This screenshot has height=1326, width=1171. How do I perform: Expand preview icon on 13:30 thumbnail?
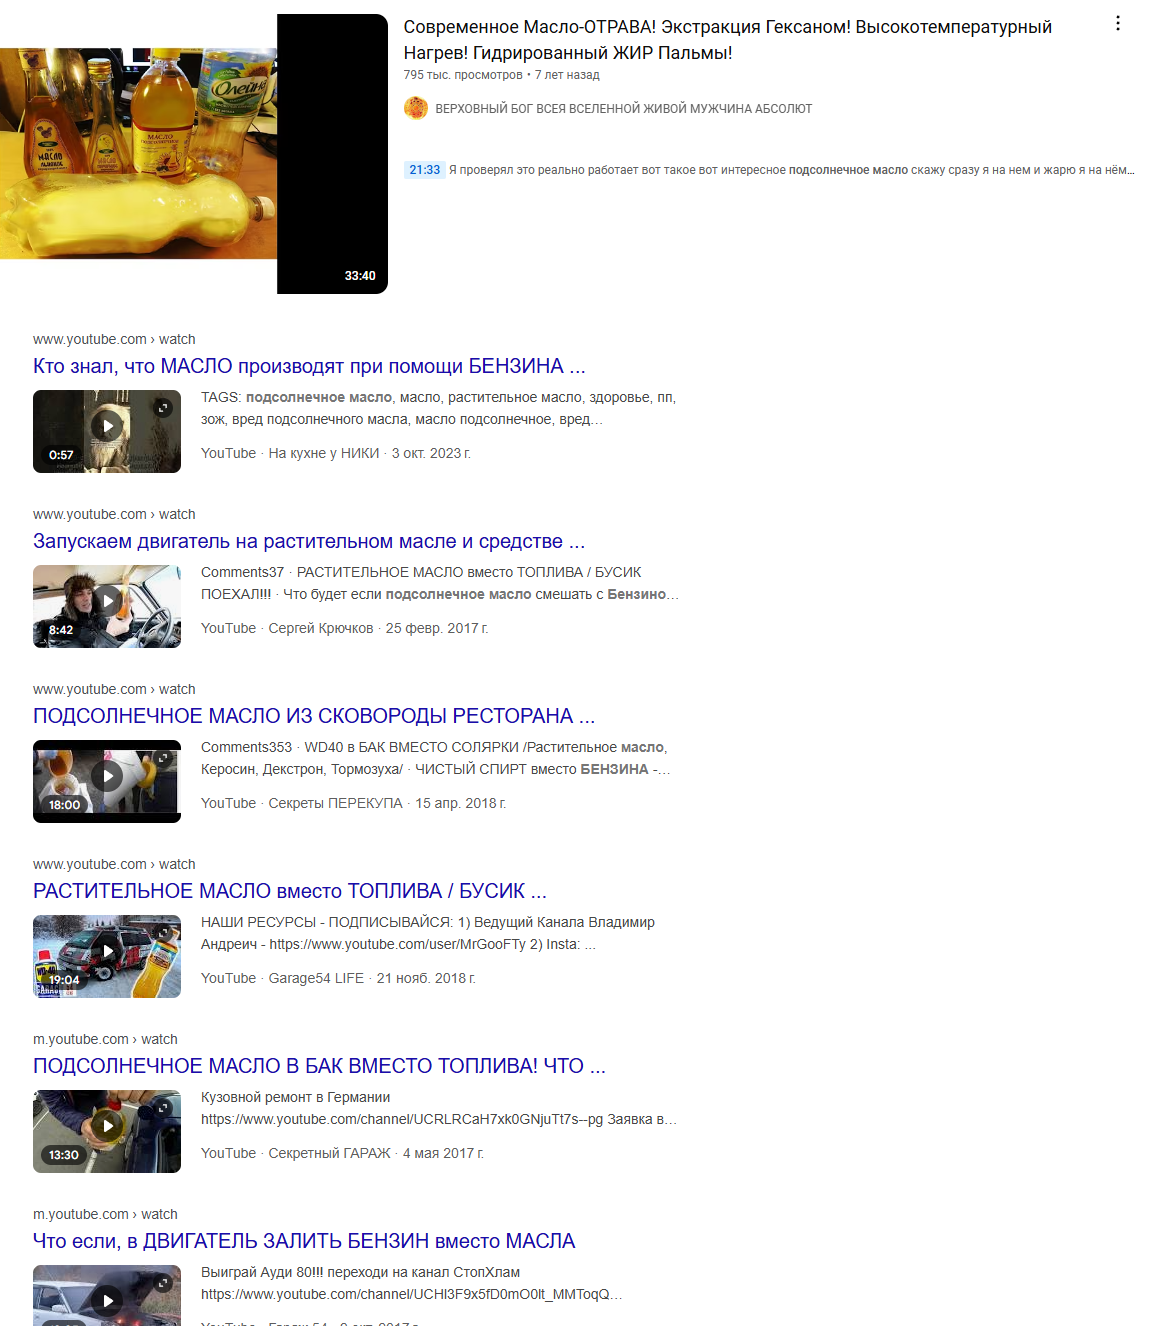pos(163,1107)
